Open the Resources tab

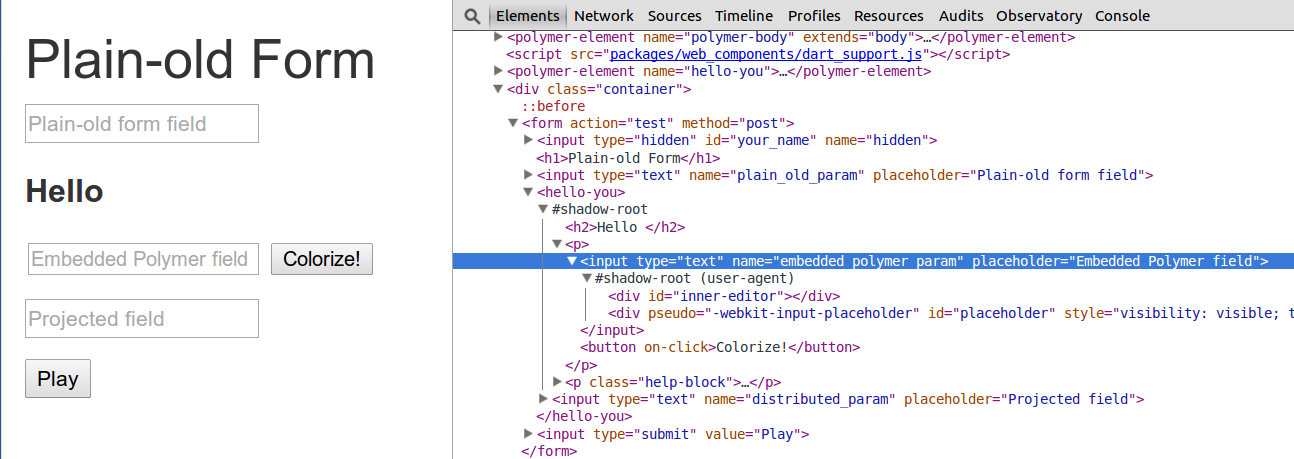(889, 16)
